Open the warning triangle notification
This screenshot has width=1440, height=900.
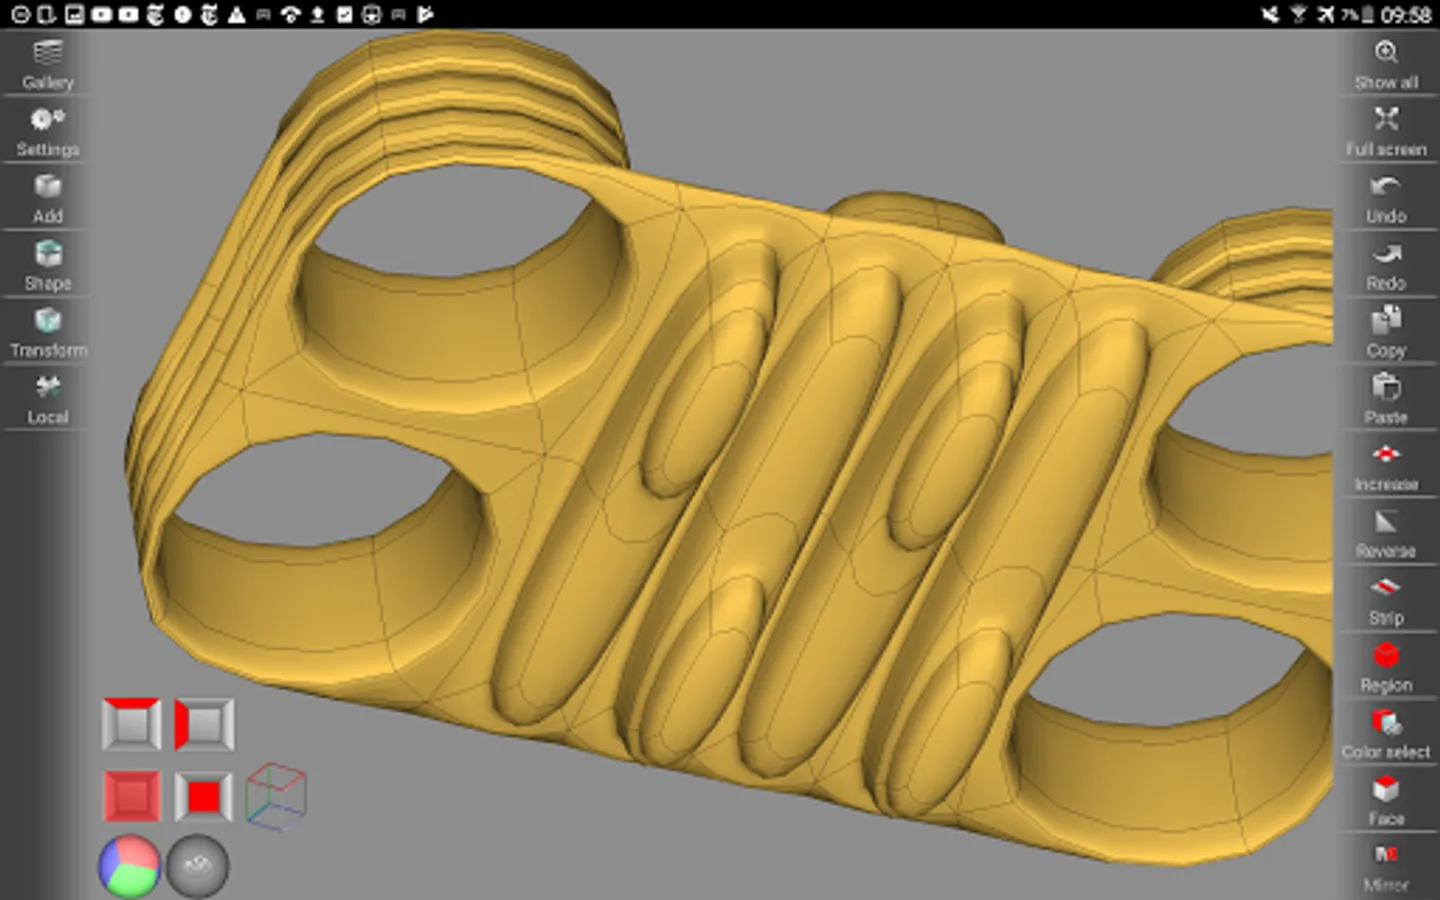236,14
